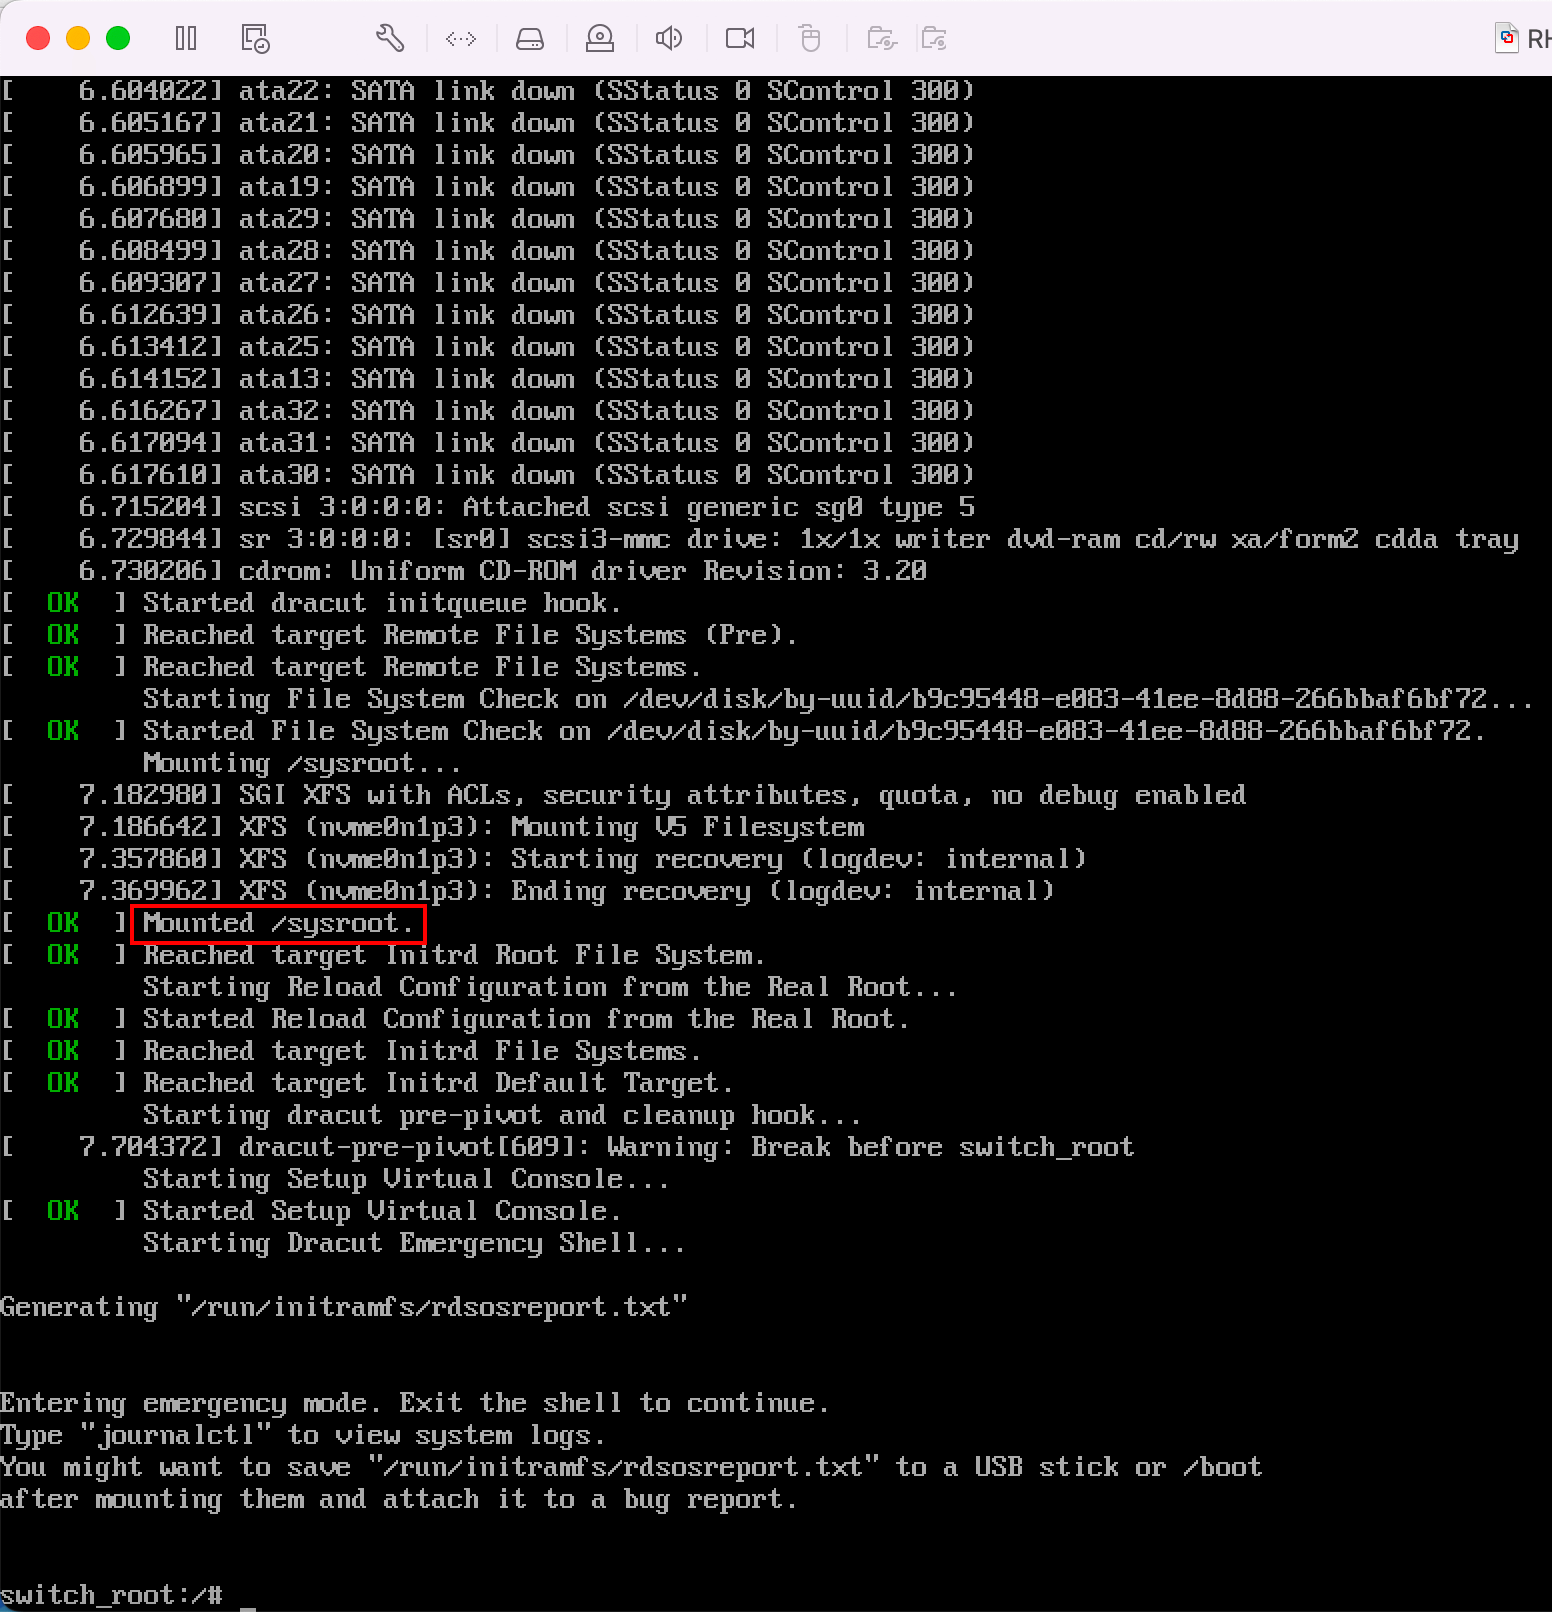Minimize the window with yellow button
Image resolution: width=1552 pixels, height=1612 pixels.
(78, 39)
